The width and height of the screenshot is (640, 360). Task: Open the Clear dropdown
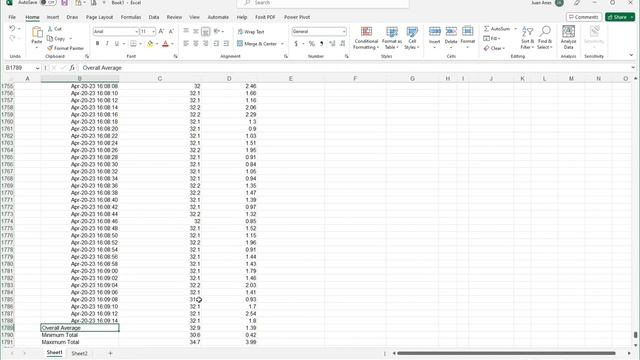494,48
